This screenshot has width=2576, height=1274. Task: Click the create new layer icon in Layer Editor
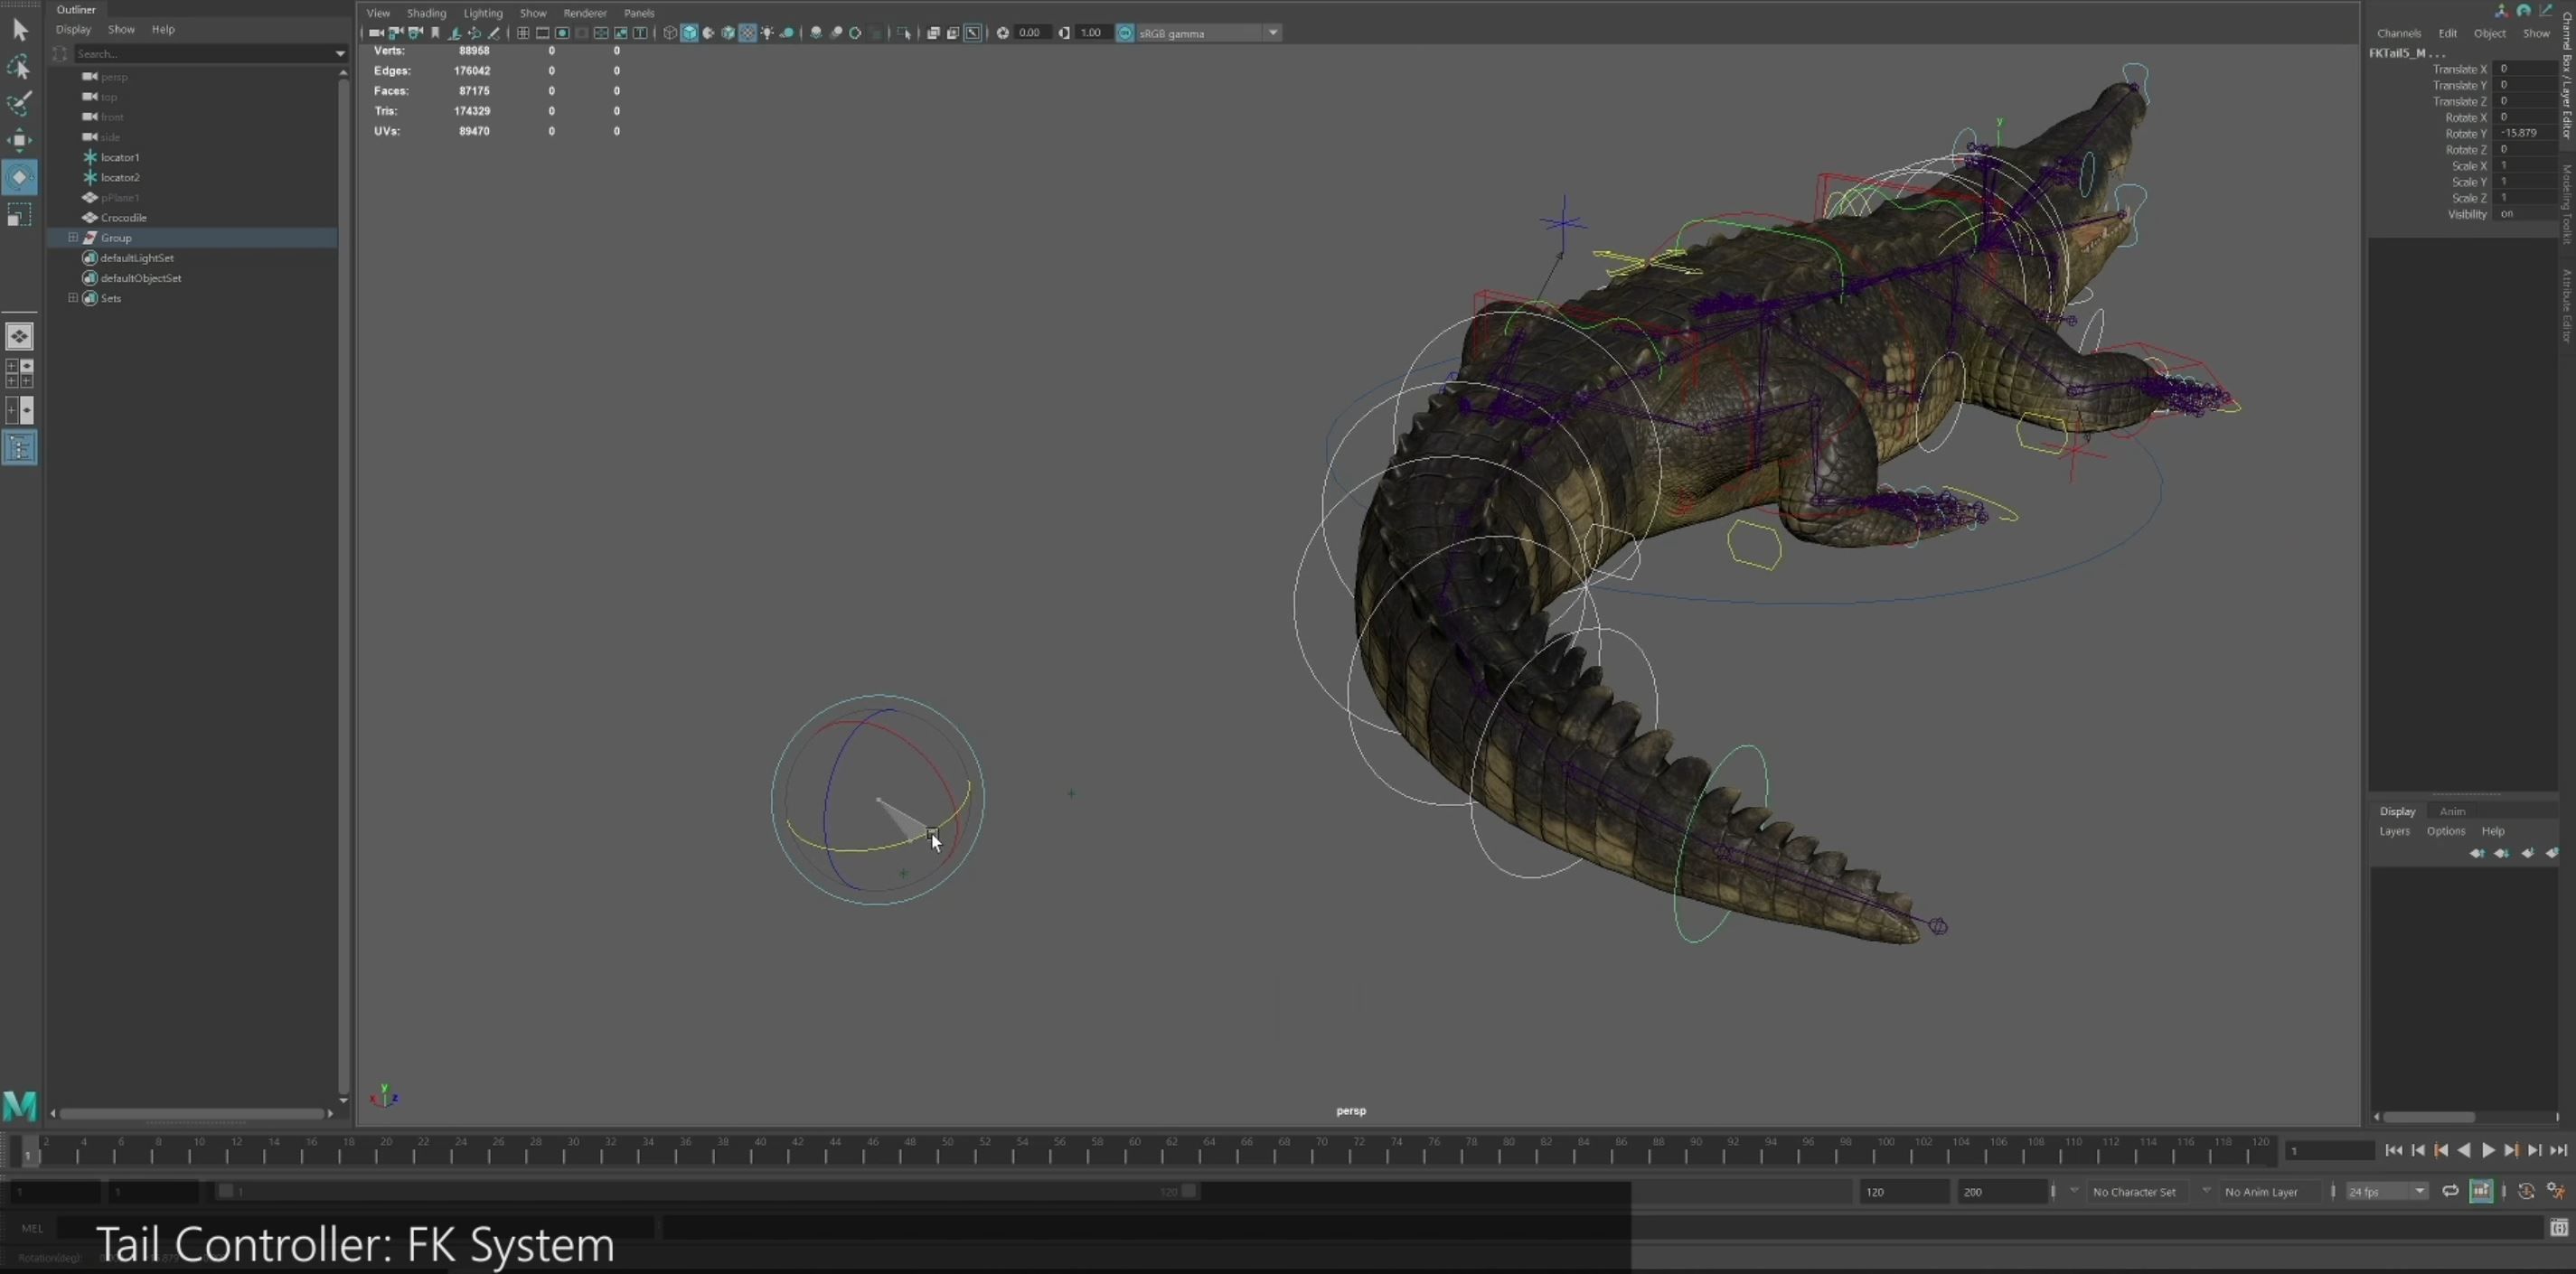[2527, 853]
